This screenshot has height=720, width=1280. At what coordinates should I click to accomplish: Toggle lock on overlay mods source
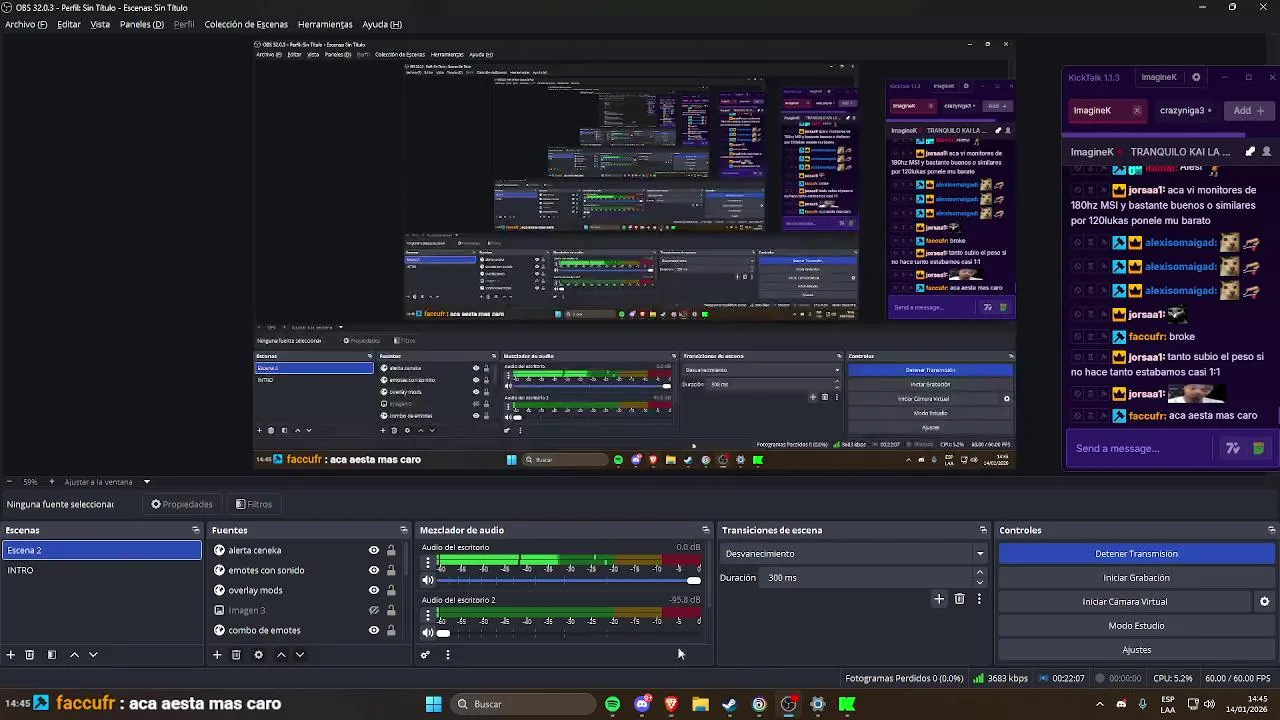coord(391,590)
